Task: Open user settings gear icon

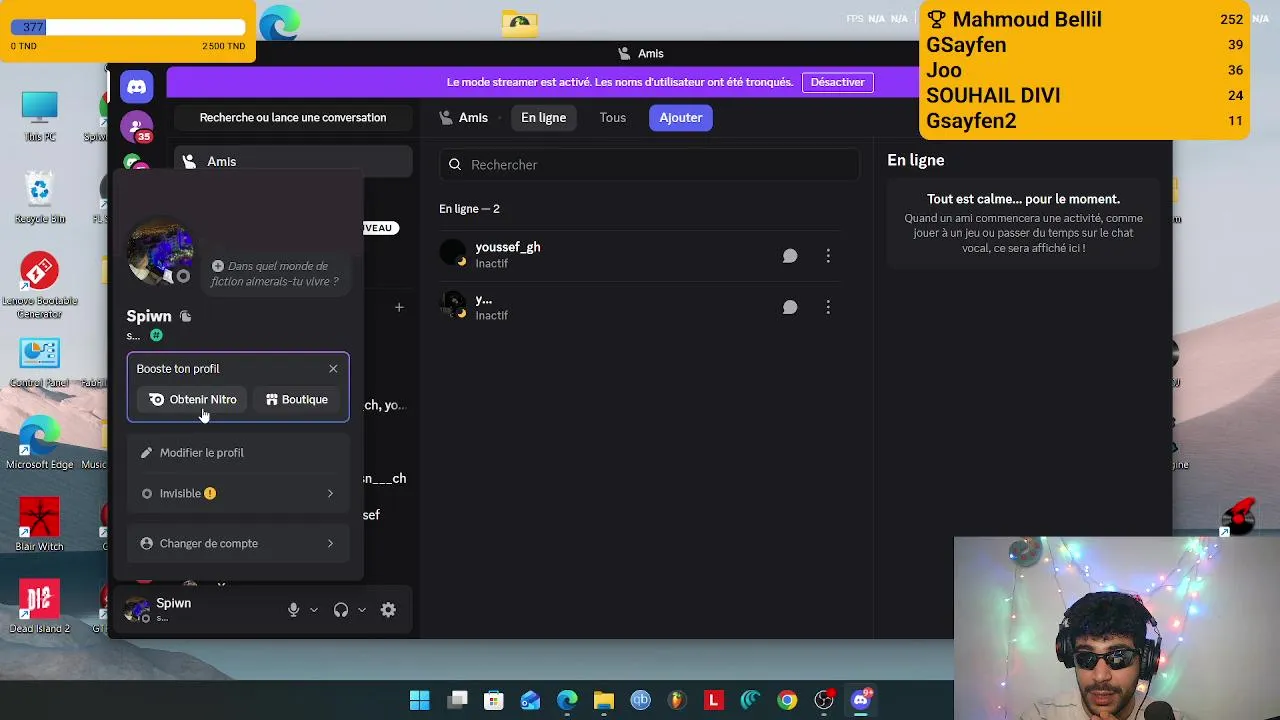Action: 388,610
